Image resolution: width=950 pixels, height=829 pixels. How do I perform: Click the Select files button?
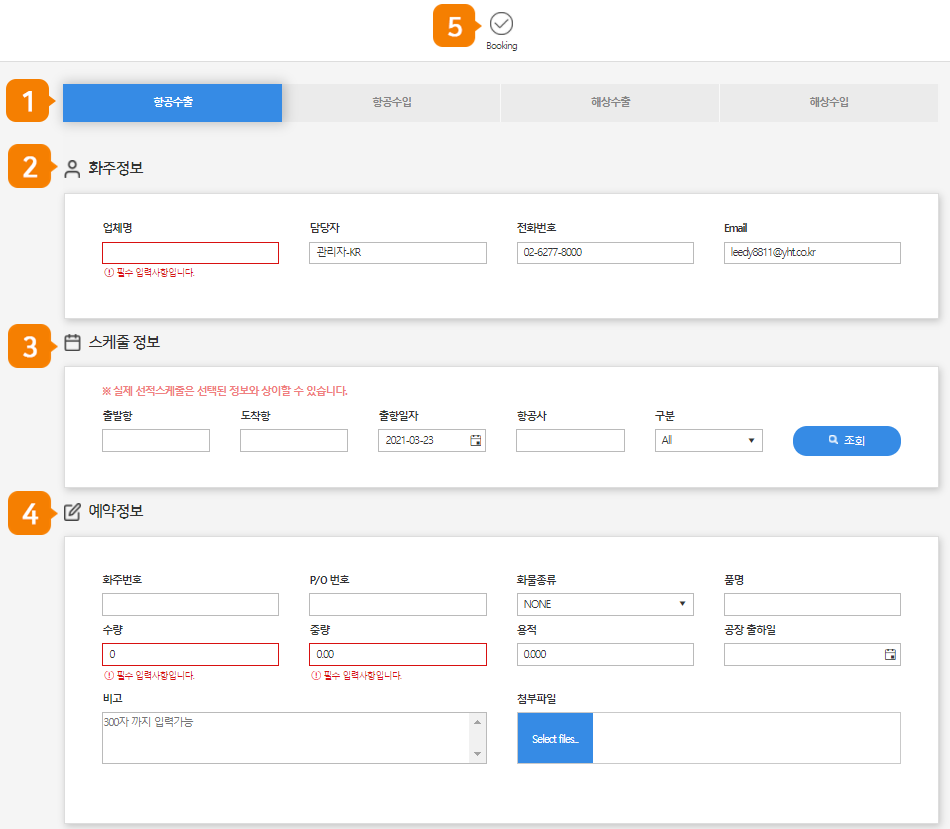[555, 738]
